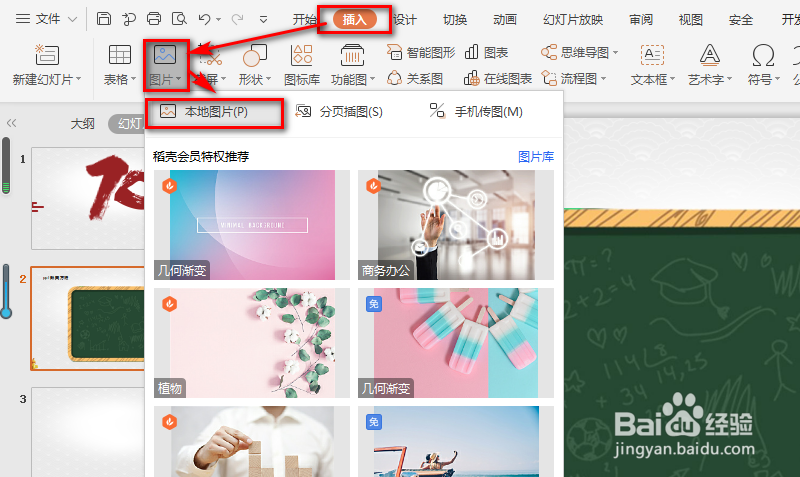Select the 插入 ribbon tab

[x=355, y=20]
